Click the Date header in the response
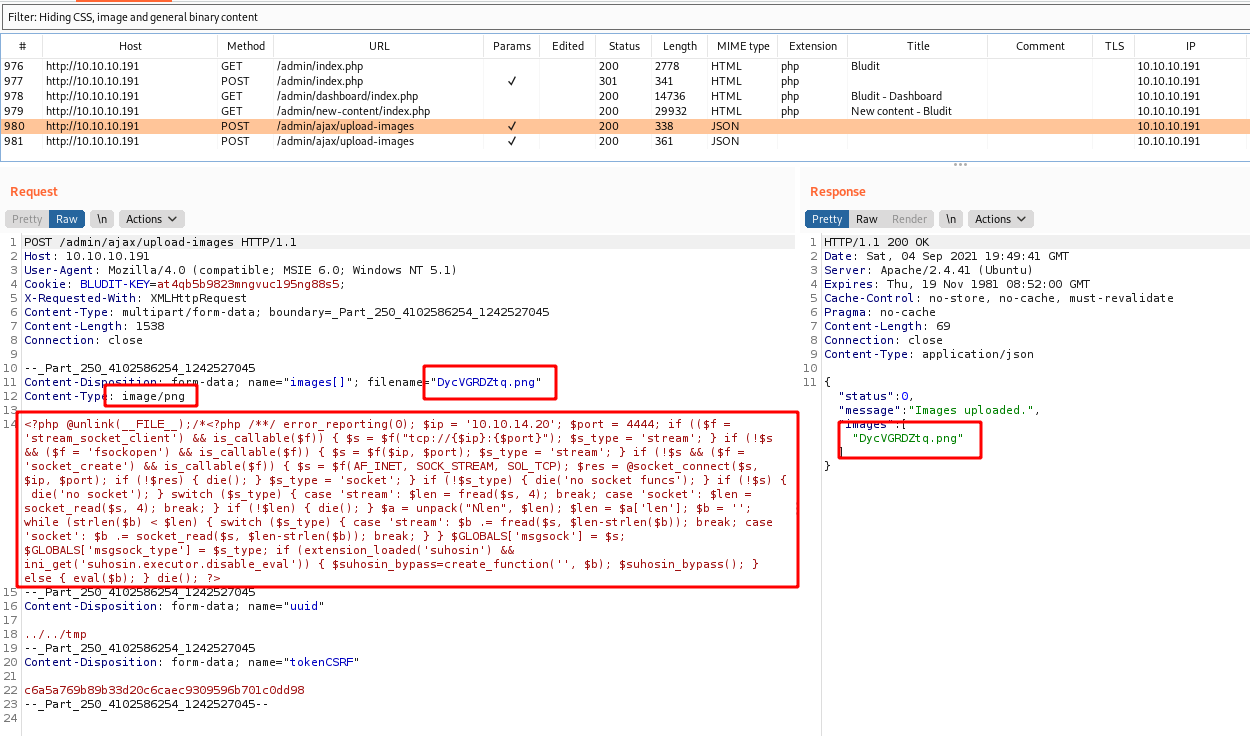This screenshot has height=736, width=1250. [946, 256]
